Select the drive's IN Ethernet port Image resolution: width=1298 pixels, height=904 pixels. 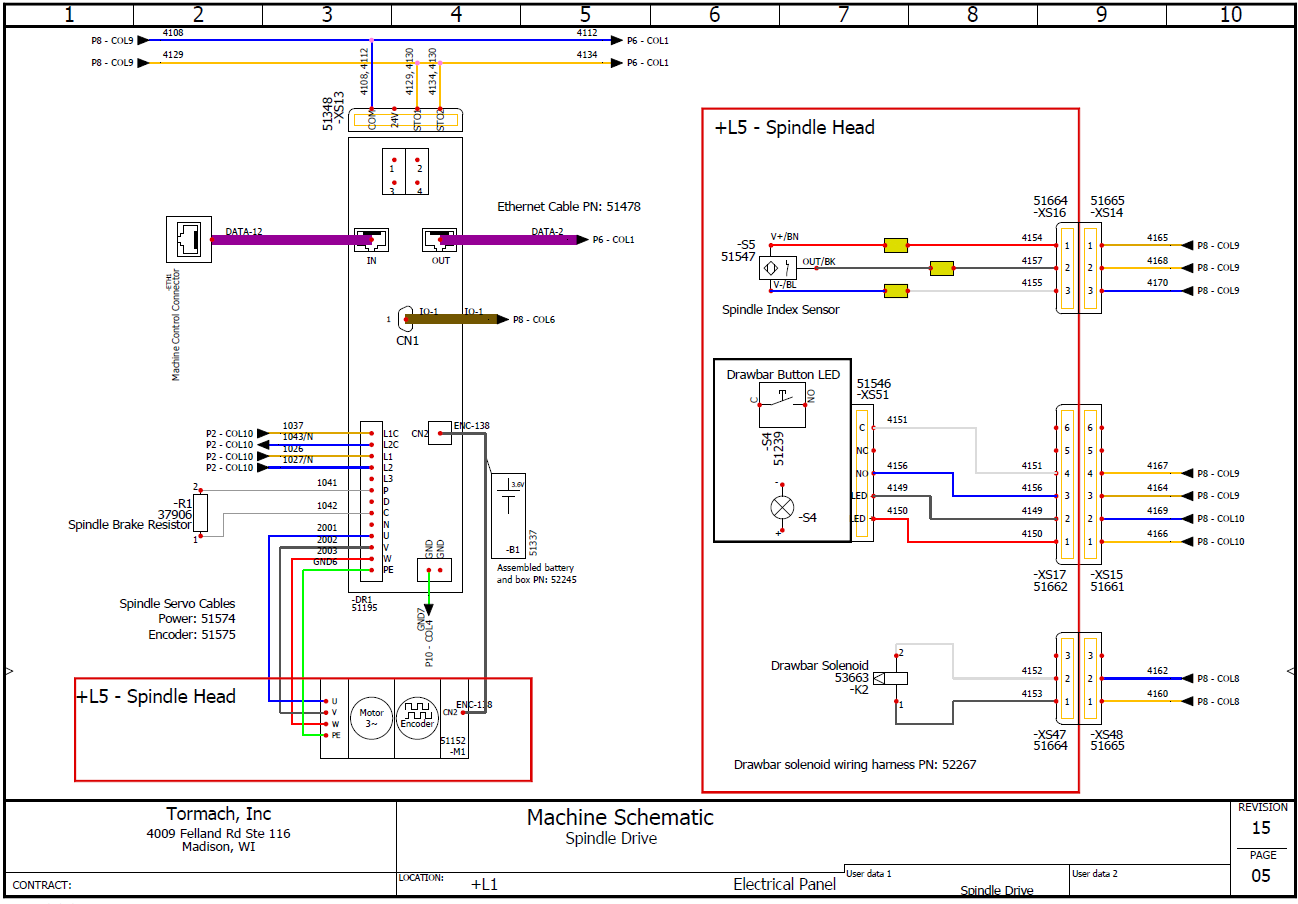click(371, 240)
